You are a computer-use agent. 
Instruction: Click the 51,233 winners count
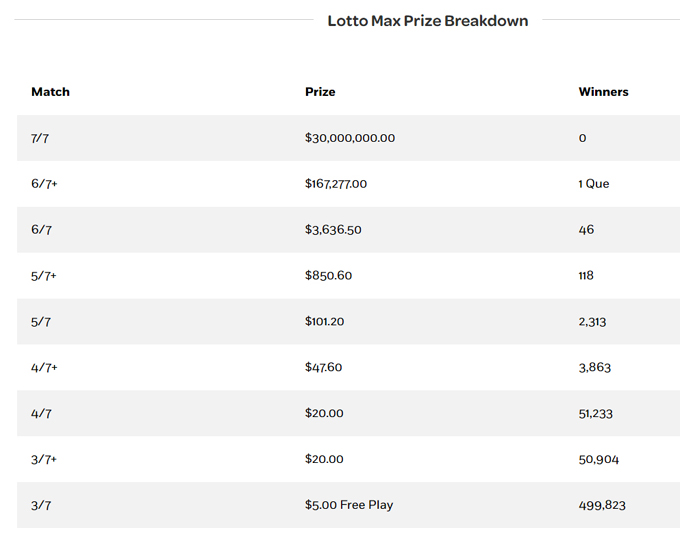[595, 414]
